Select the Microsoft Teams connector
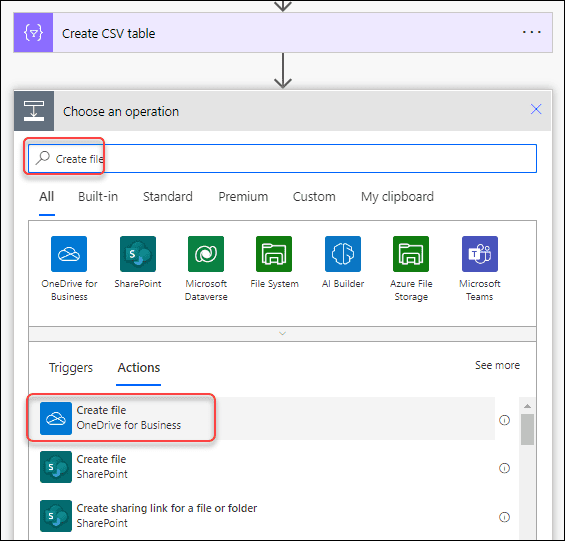The image size is (565, 541). click(480, 269)
